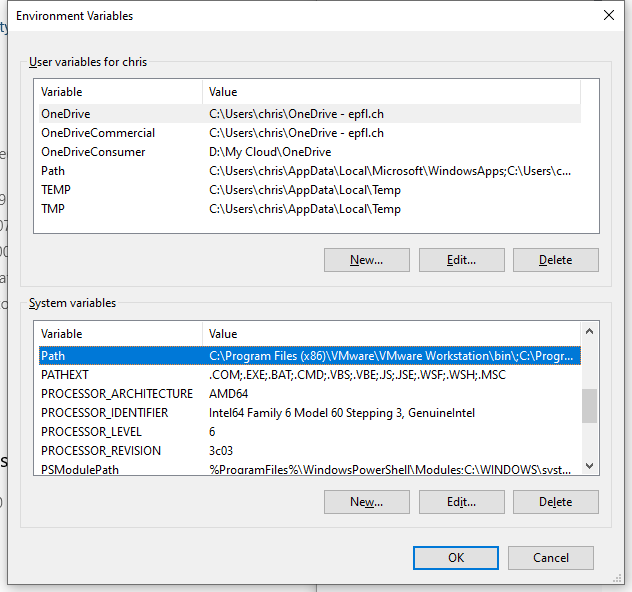Select the PATHEXT system variable

click(65, 375)
